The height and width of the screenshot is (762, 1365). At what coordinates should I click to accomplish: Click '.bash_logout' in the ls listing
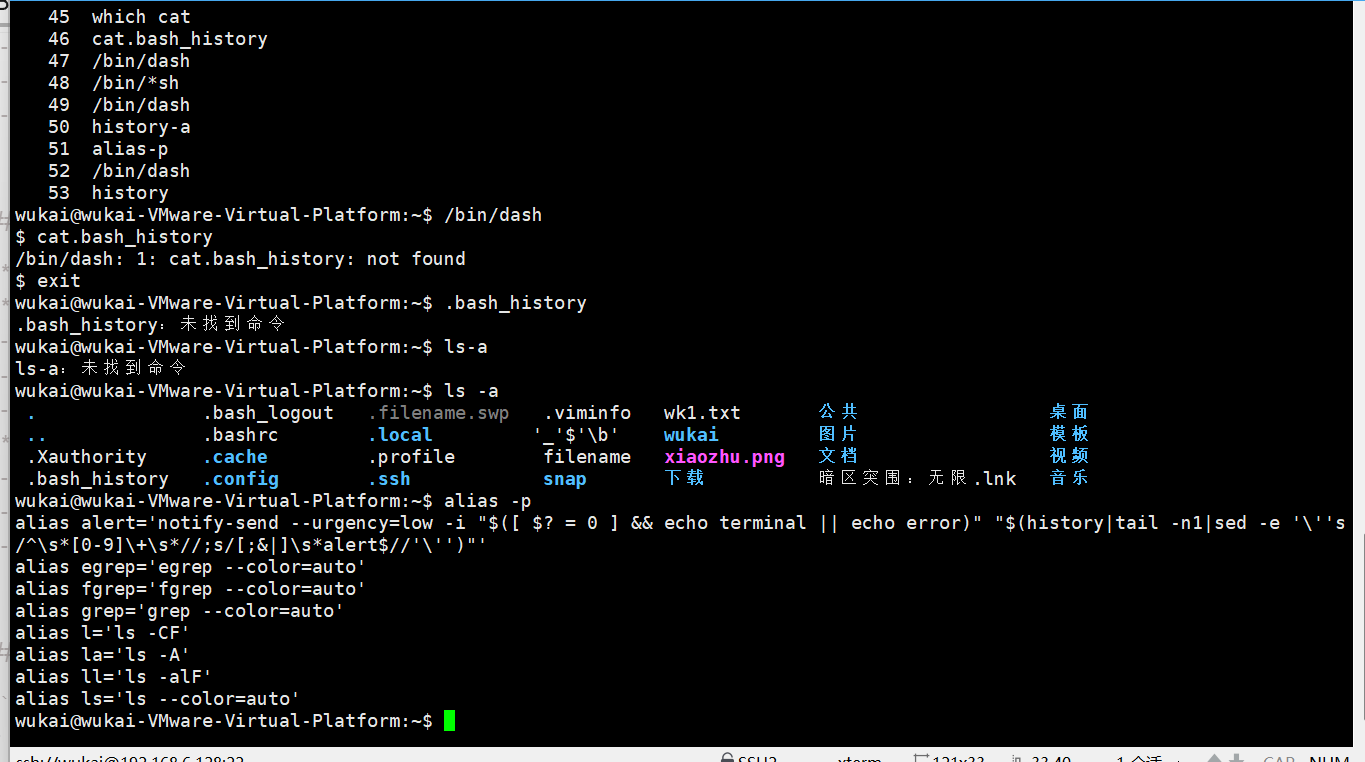(269, 413)
